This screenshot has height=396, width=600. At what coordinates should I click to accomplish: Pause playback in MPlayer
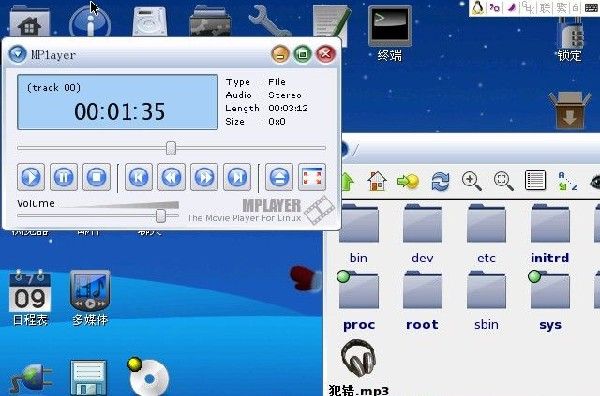point(64,177)
